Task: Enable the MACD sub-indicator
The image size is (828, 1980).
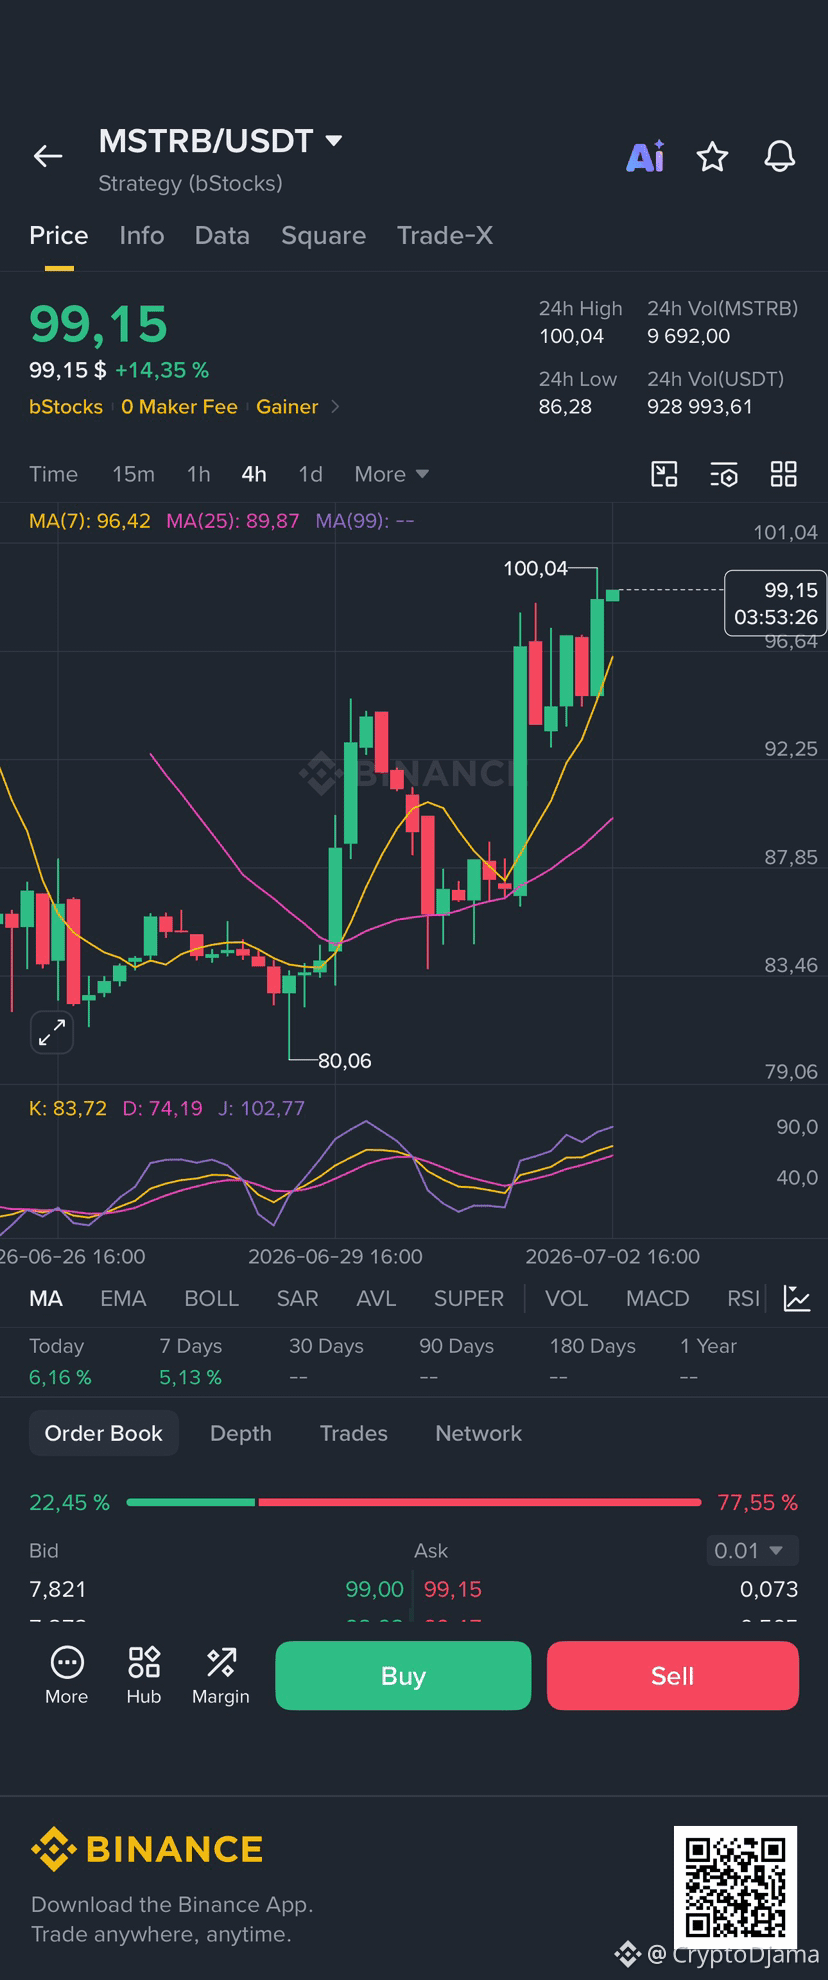Action: [x=657, y=1298]
